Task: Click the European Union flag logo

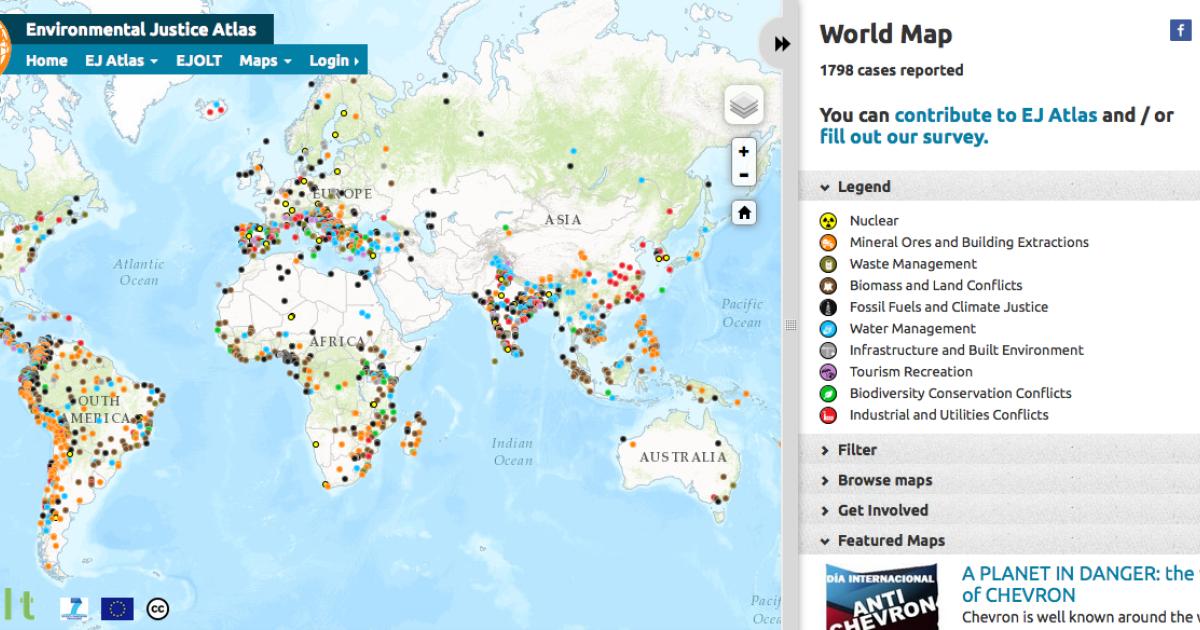Action: tap(117, 608)
